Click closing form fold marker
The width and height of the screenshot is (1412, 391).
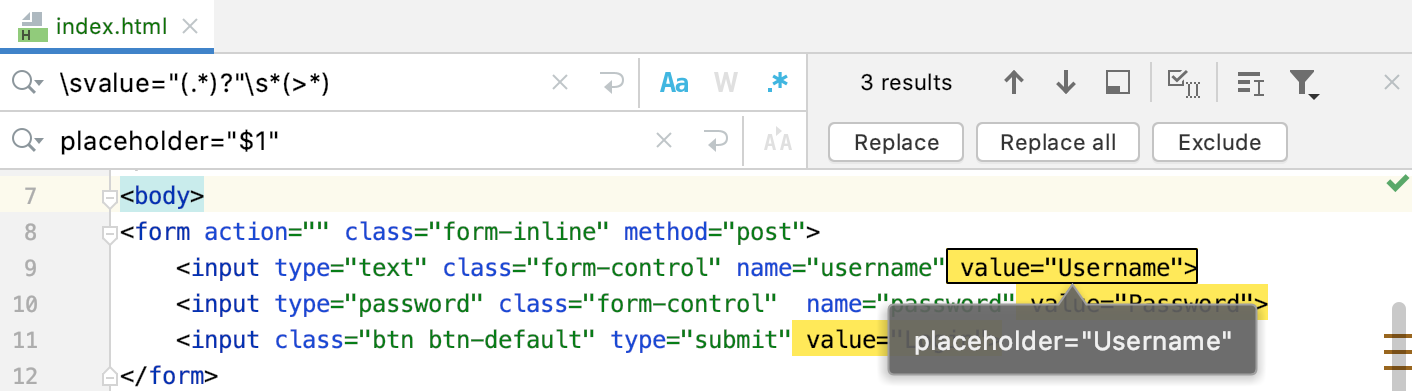point(110,376)
